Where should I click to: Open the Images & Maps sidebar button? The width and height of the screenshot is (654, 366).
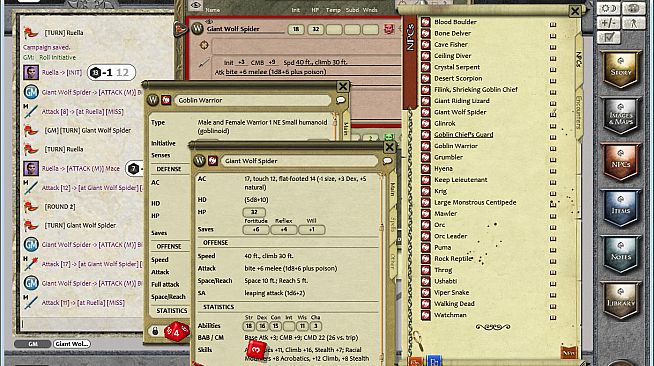621,116
